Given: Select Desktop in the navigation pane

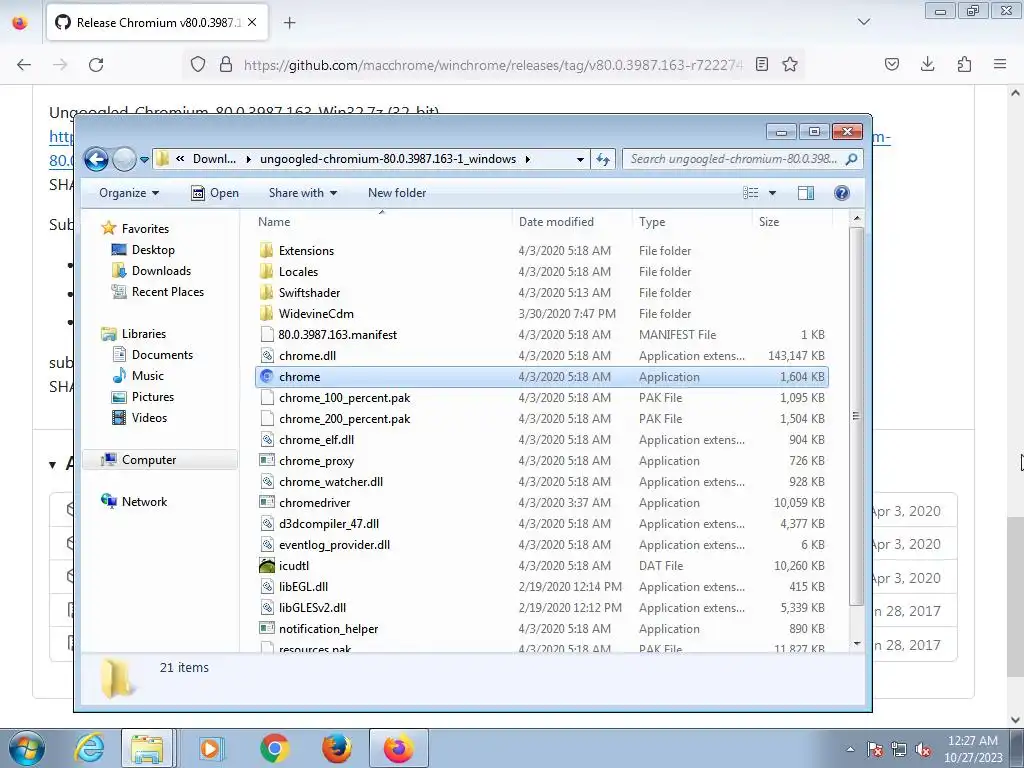Looking at the screenshot, I should tap(143, 249).
